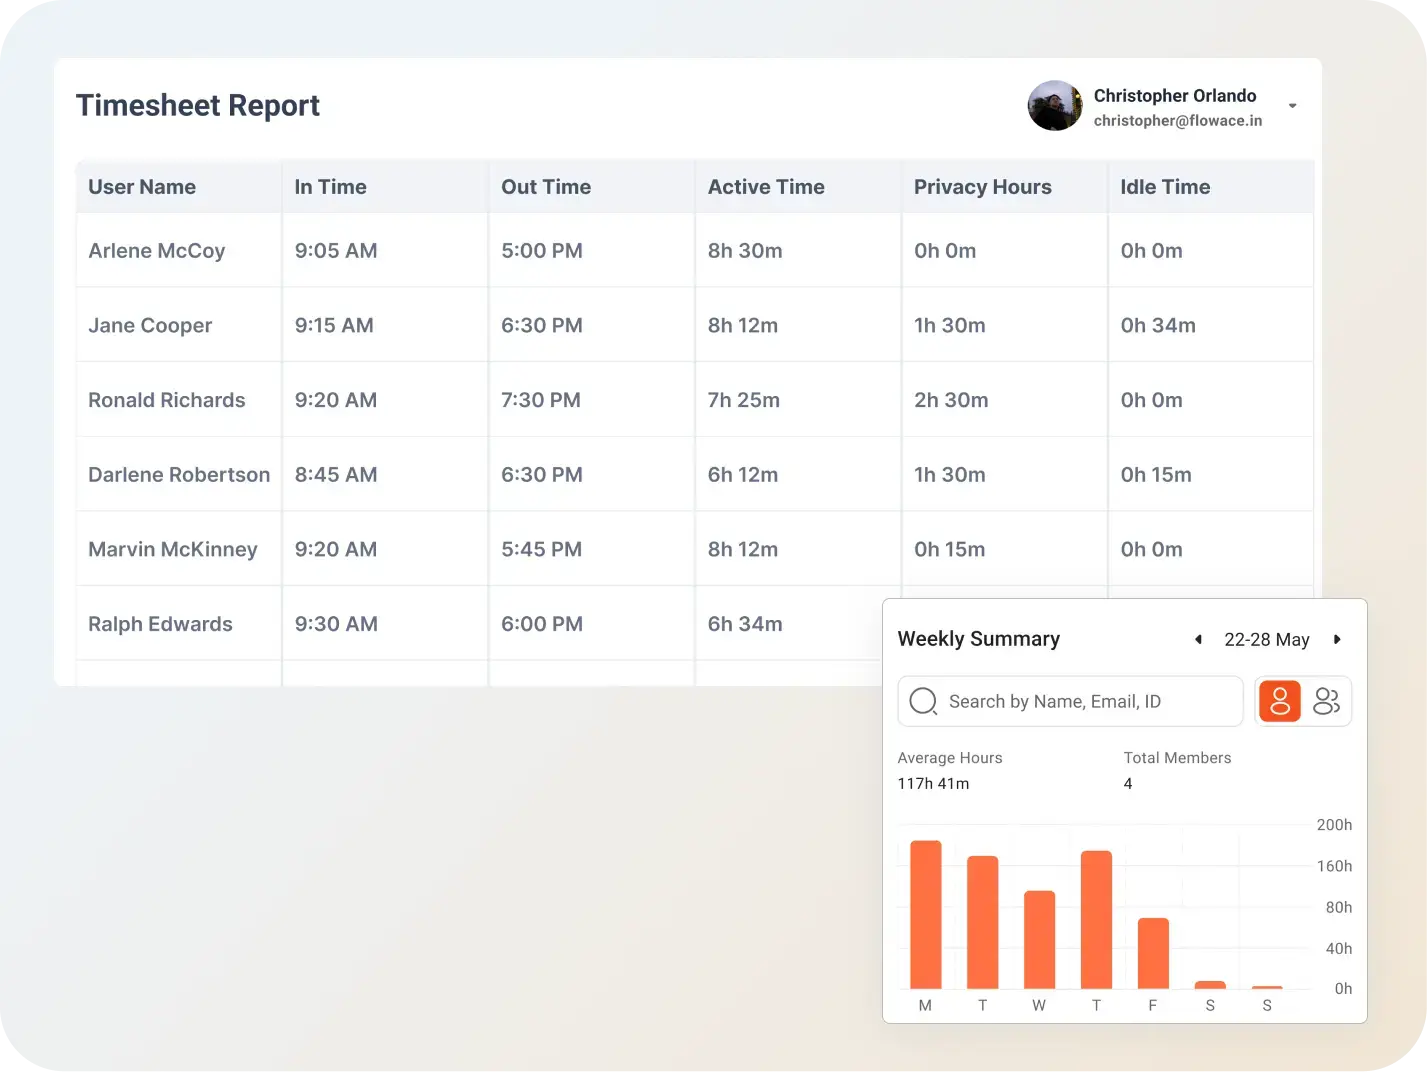
Task: Click the Idle Time column header
Action: point(1165,187)
